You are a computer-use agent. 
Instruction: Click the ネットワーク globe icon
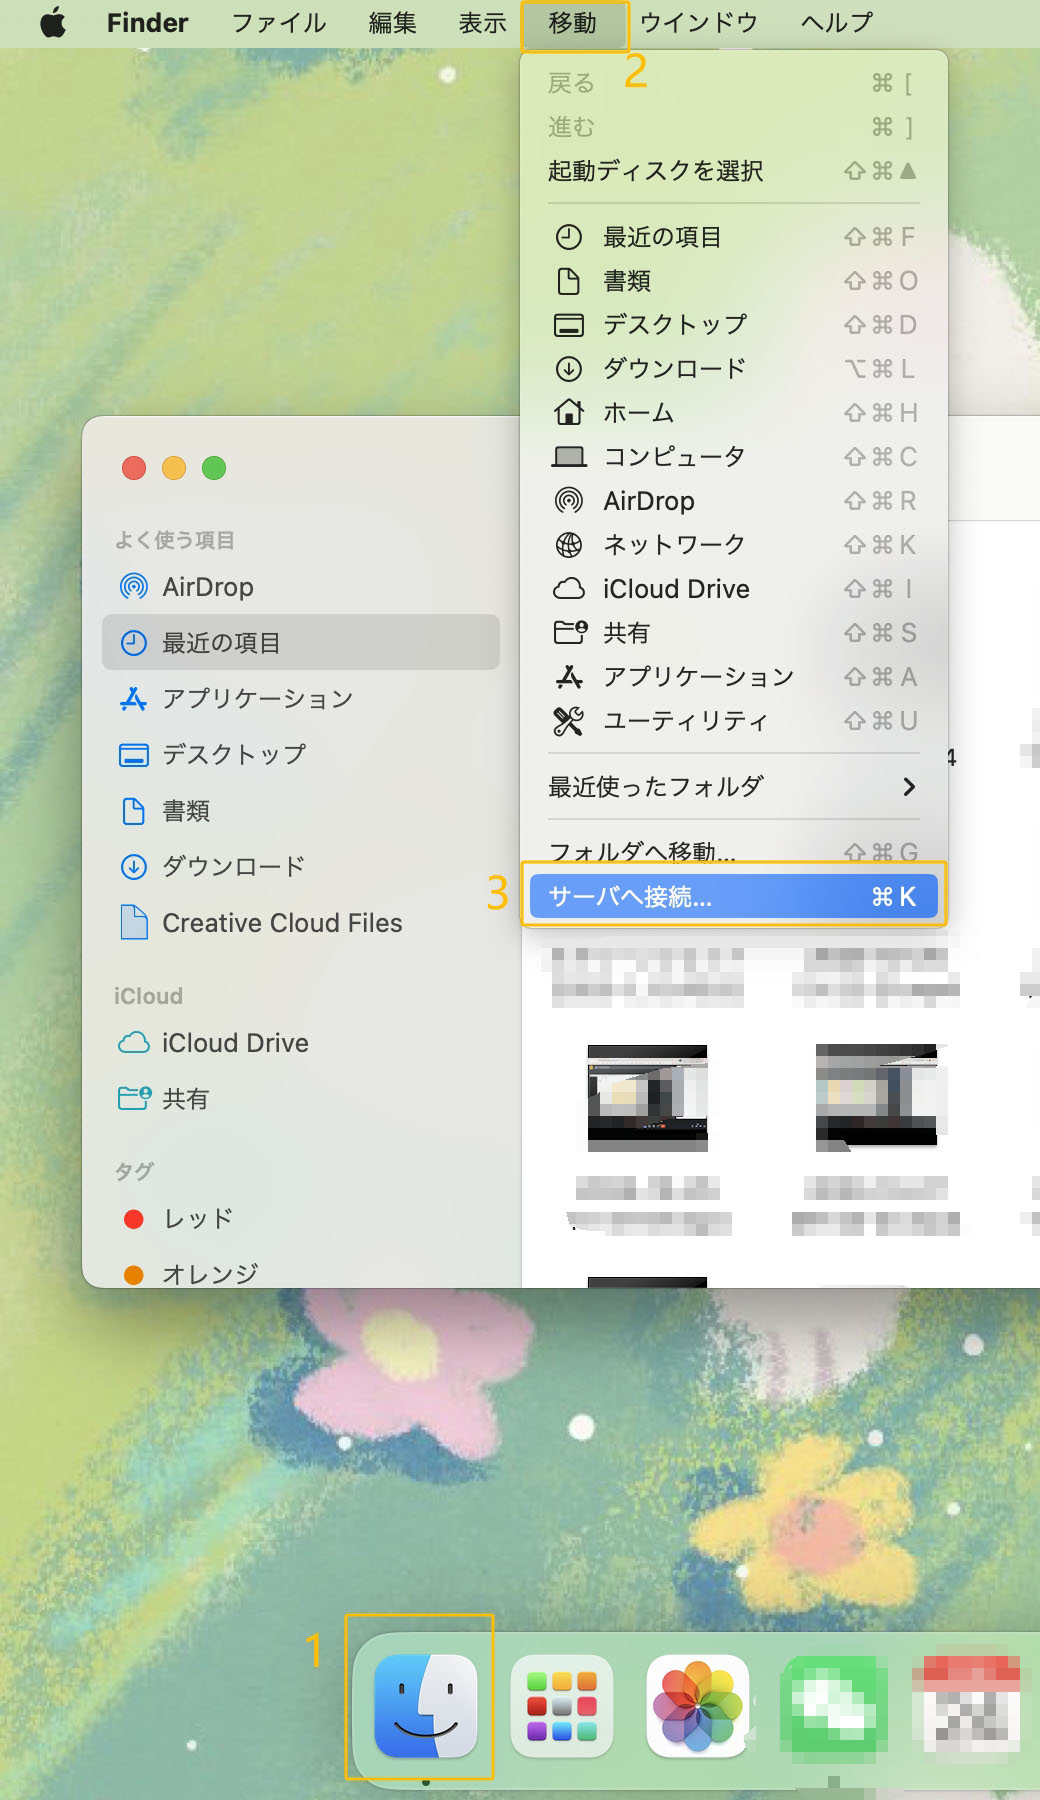(x=568, y=545)
